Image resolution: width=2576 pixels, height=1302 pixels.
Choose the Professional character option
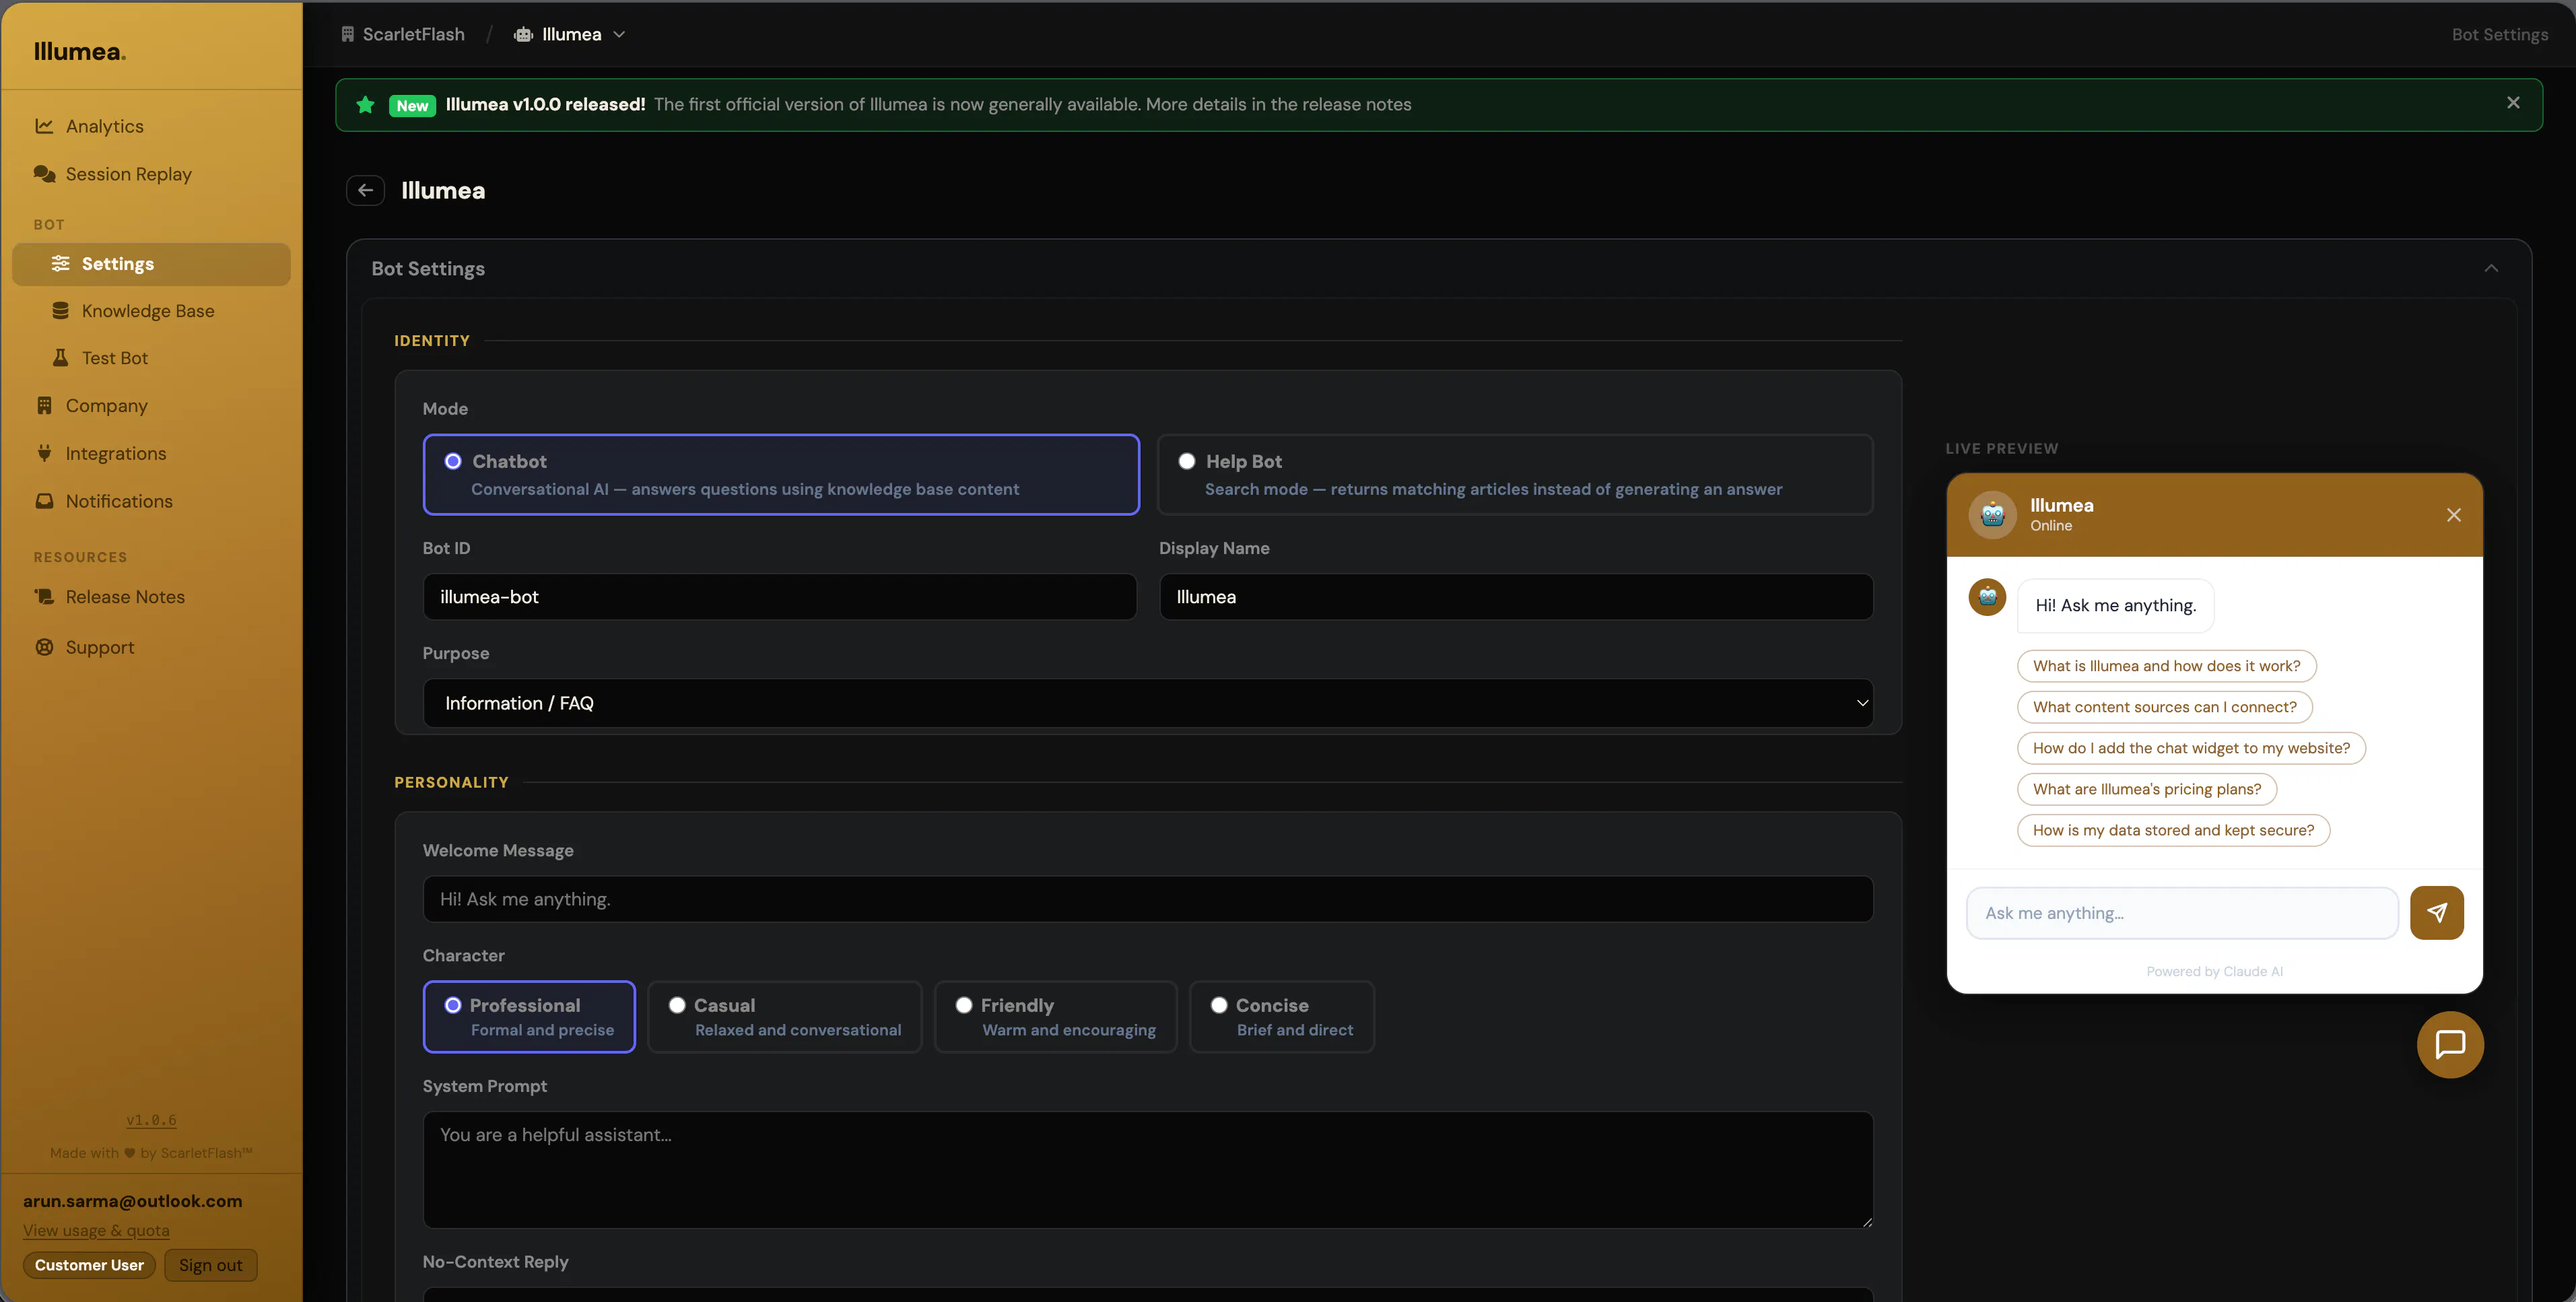tap(529, 1017)
